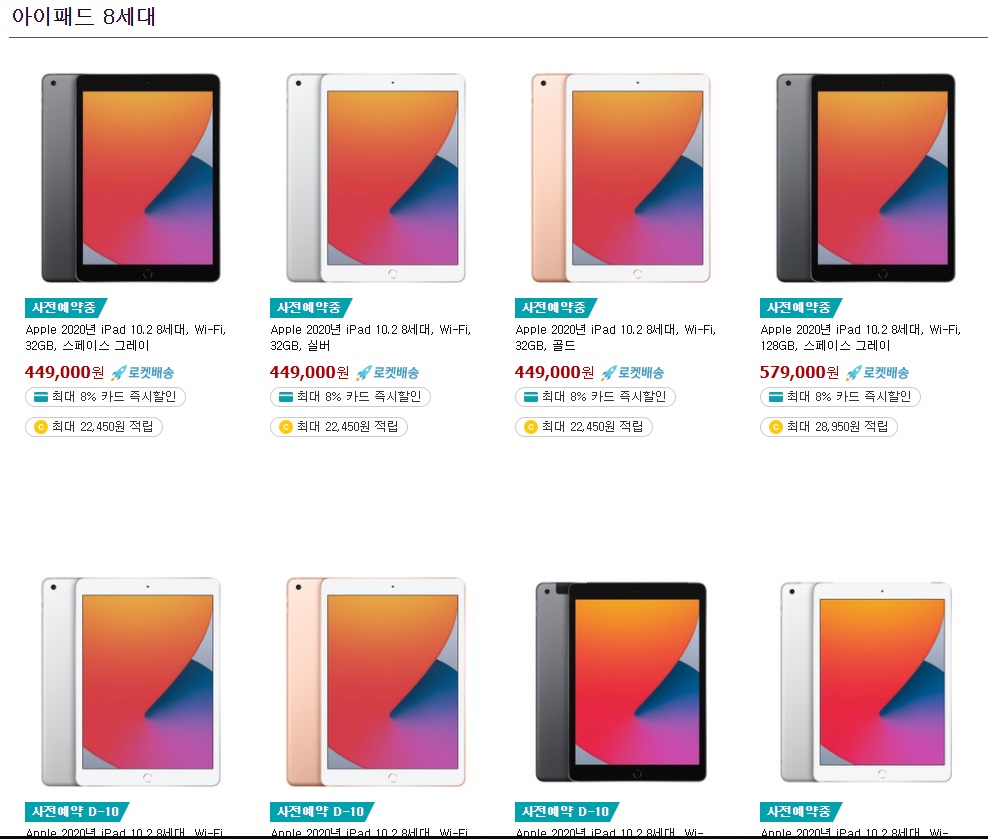This screenshot has height=839, width=988.
Task: Click coin 최대 22,450원 적립 badge under Silver iPad
Action: point(338,427)
